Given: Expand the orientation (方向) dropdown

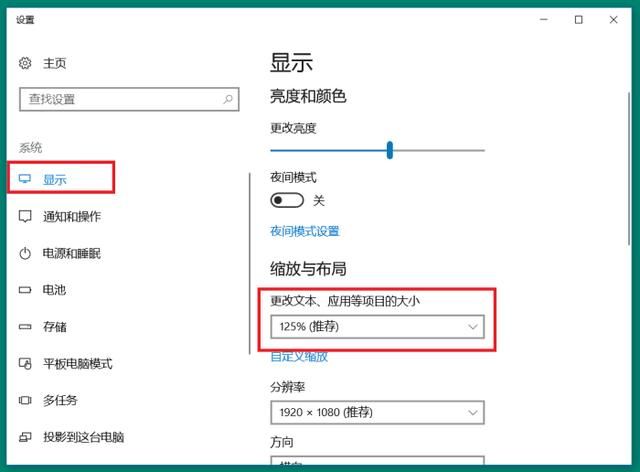Looking at the screenshot, I should click(377, 461).
